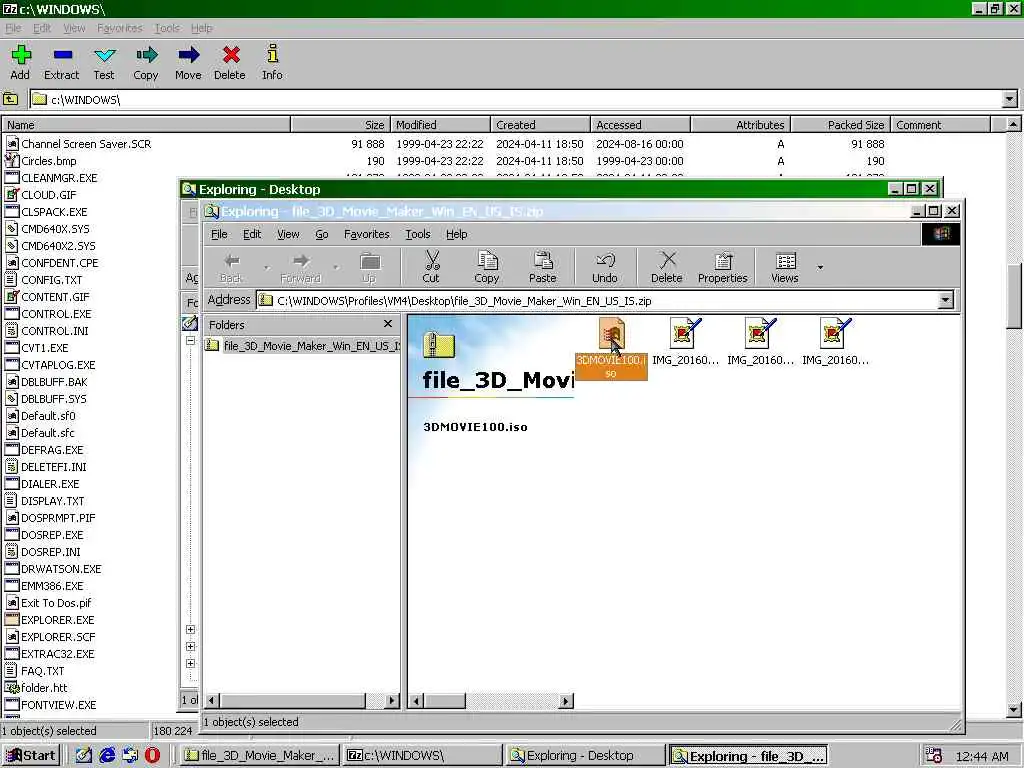Viewport: 1024px width, 768px height.
Task: Open the Views dropdown arrow
Action: pos(820,267)
